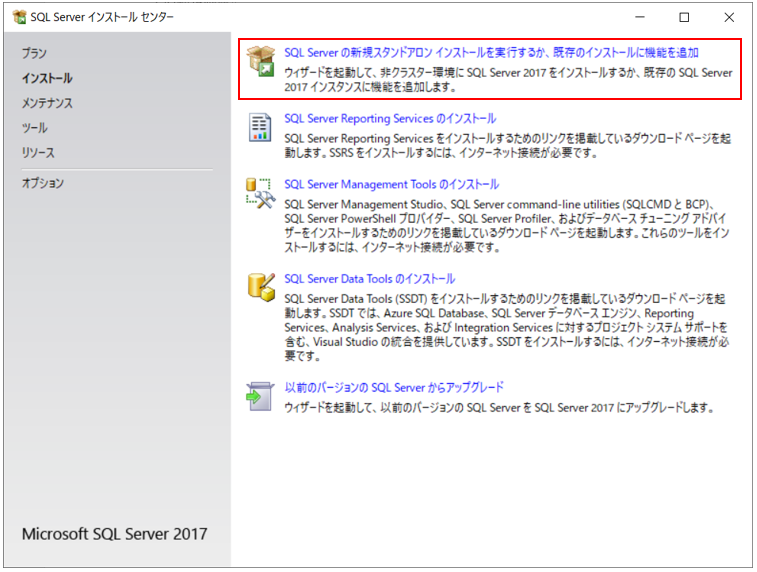The image size is (757, 572).
Task: Start 以前のバージョンの SQL Server からアップグレード link
Action: 394,388
